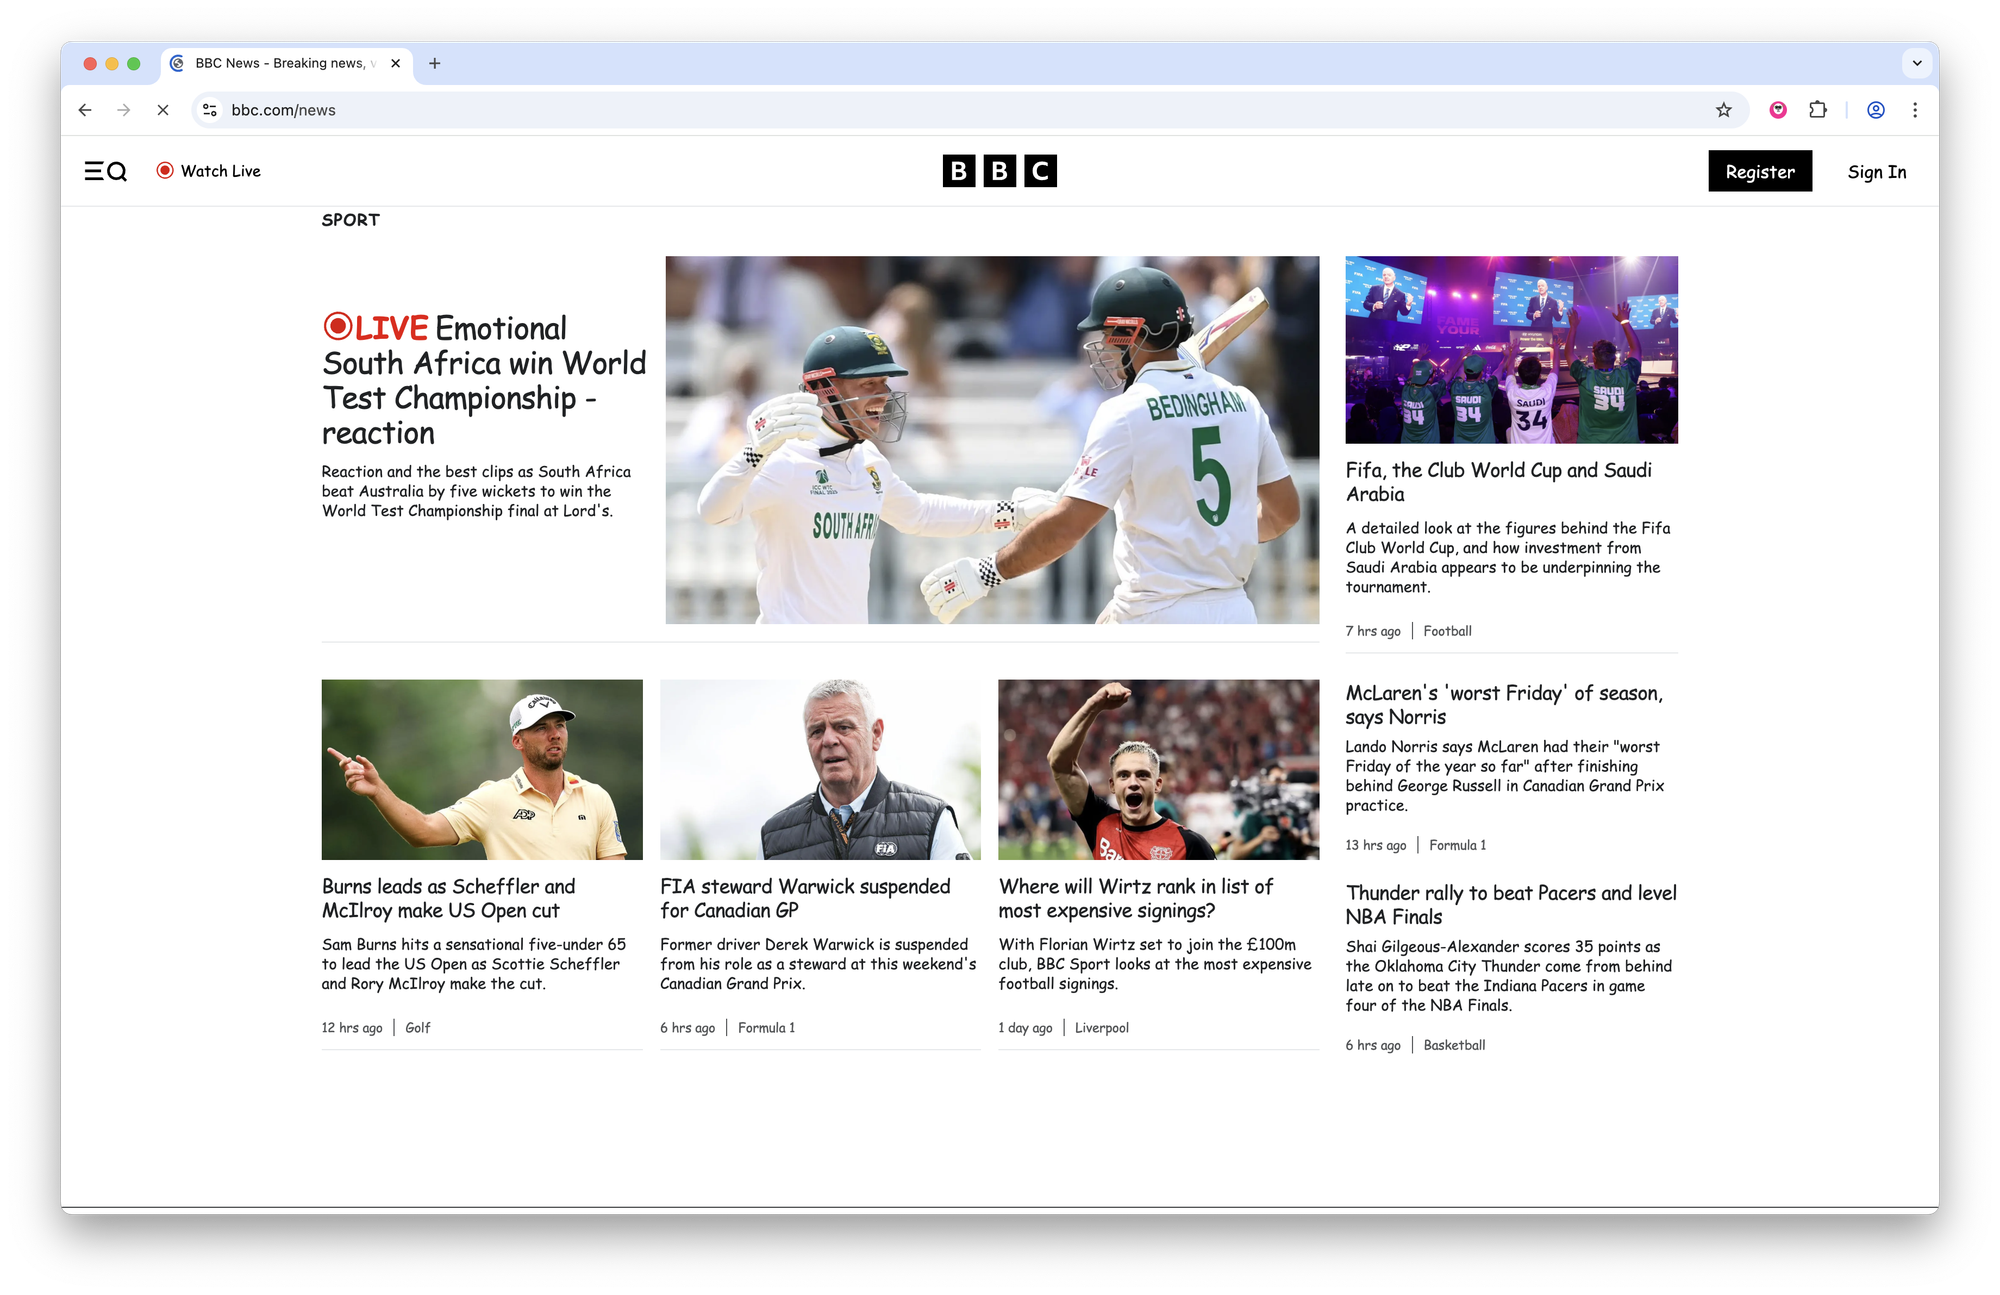This screenshot has width=2000, height=1295.
Task: Click the red Watch Live icon
Action: [x=165, y=171]
